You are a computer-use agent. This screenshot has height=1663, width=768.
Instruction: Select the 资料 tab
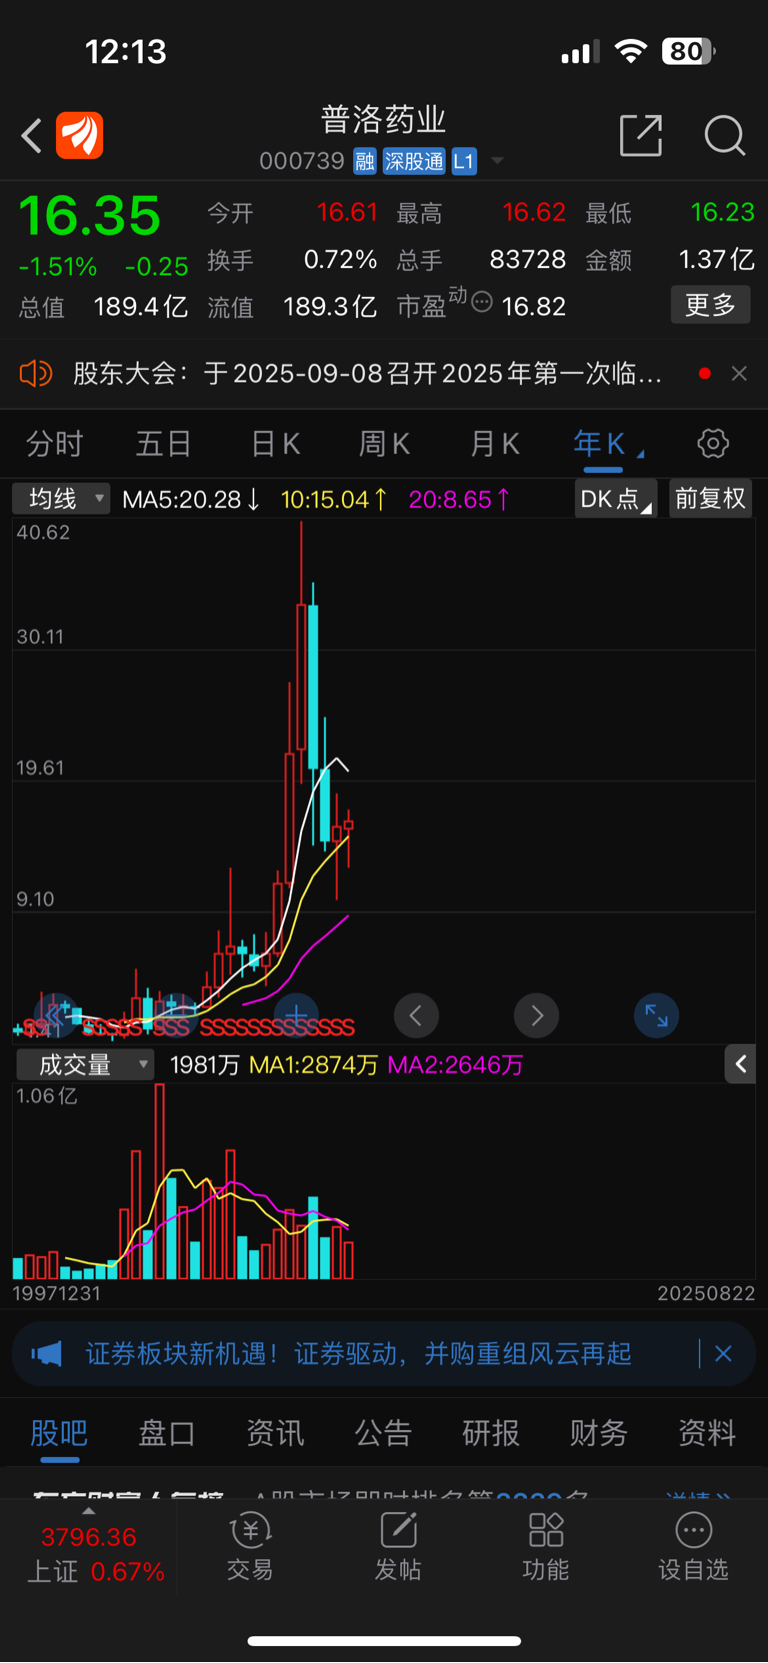(707, 1433)
